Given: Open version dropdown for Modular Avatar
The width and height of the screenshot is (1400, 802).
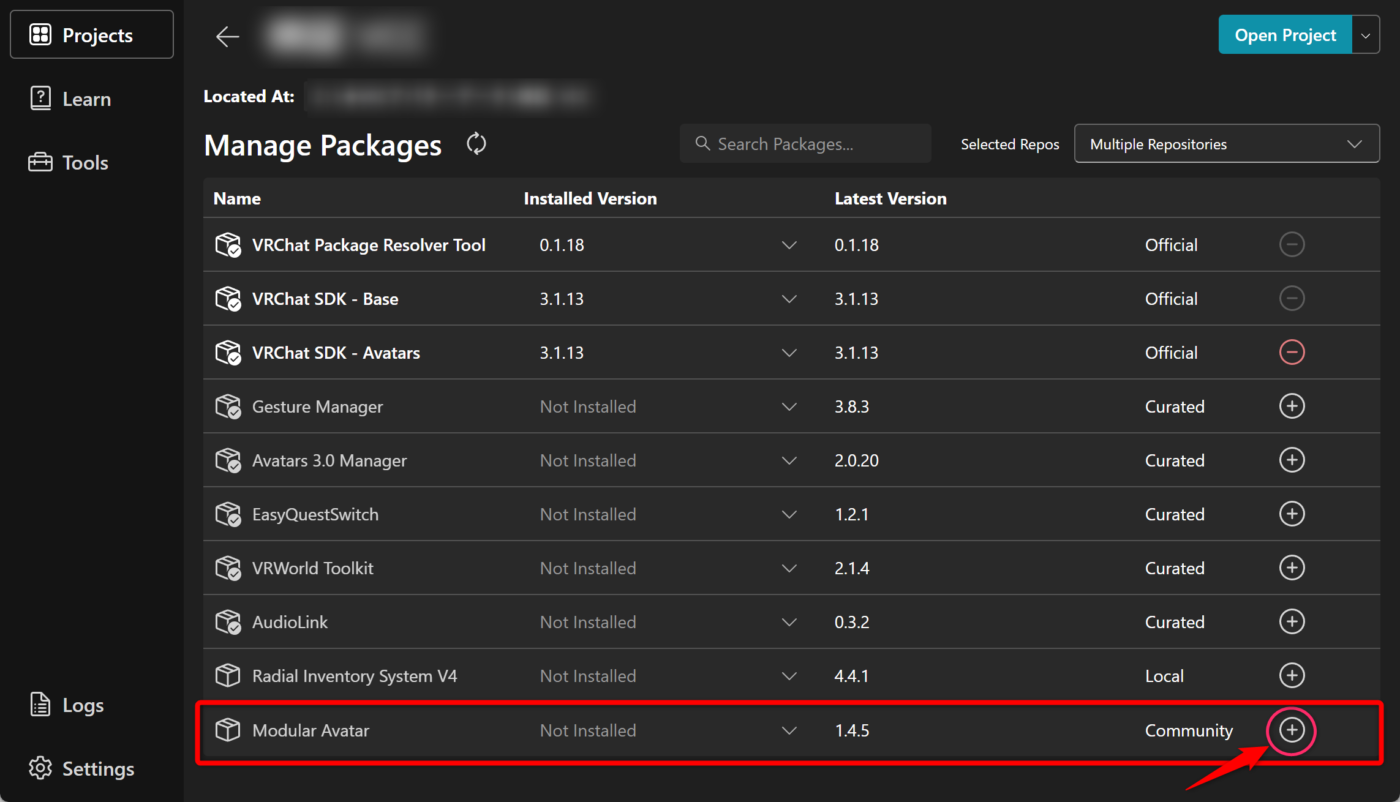Looking at the screenshot, I should pos(789,731).
